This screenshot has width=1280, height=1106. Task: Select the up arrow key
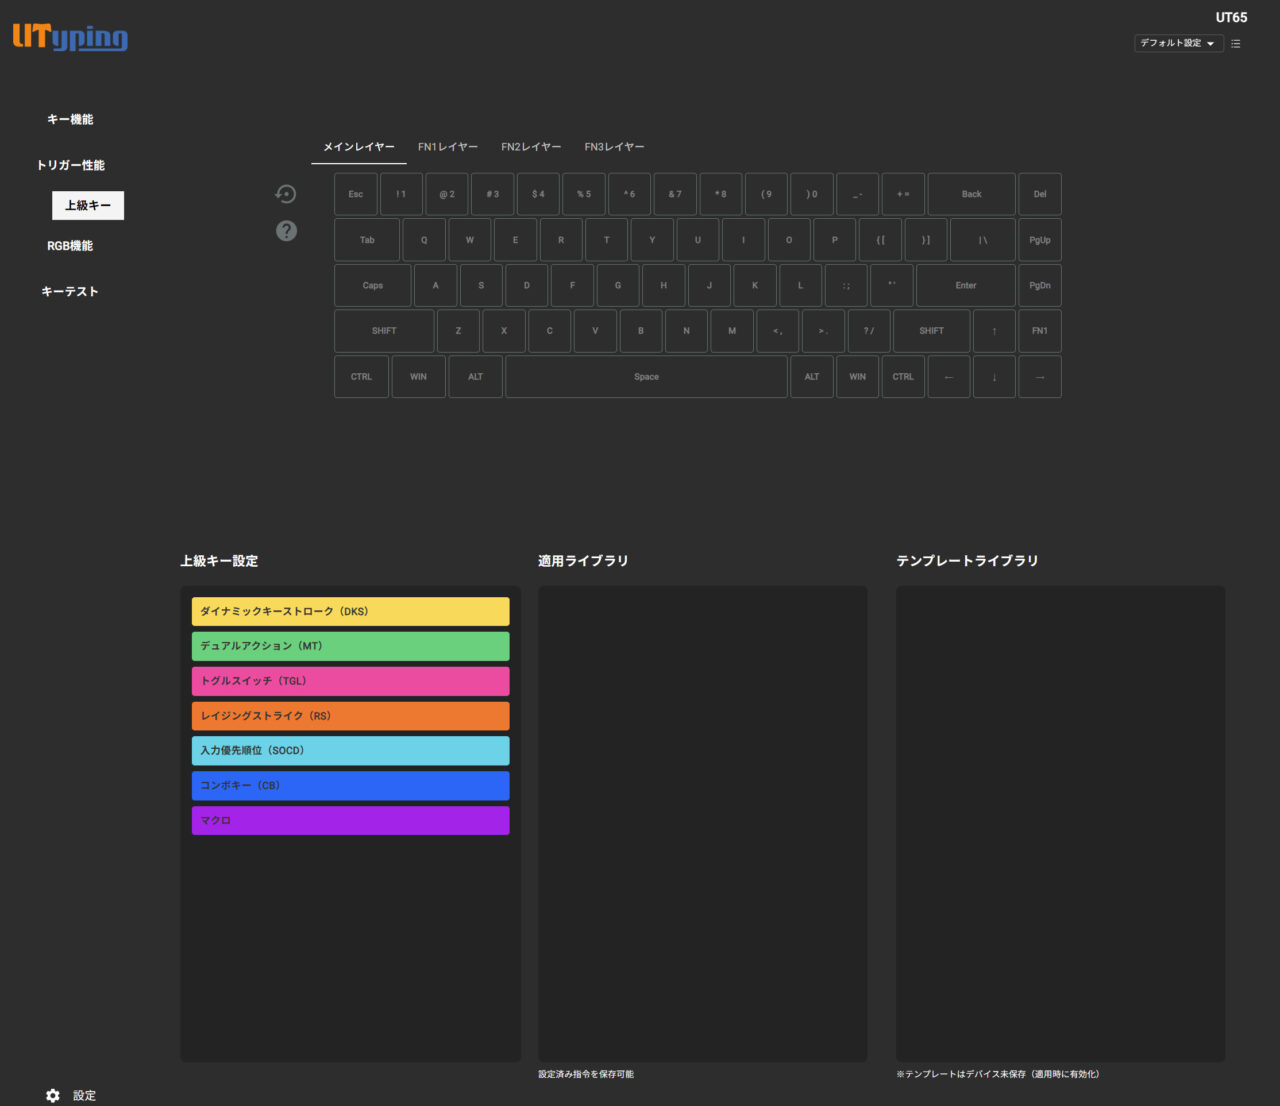(x=994, y=331)
